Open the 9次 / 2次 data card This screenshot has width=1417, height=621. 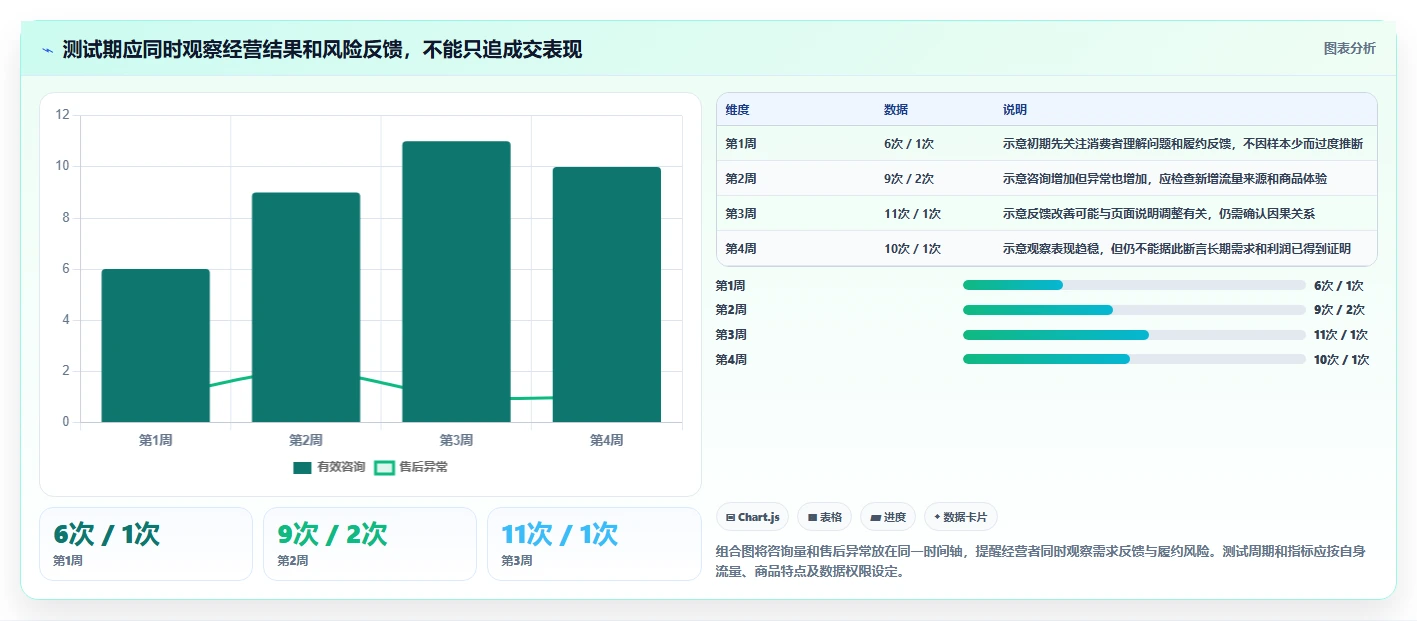point(370,544)
